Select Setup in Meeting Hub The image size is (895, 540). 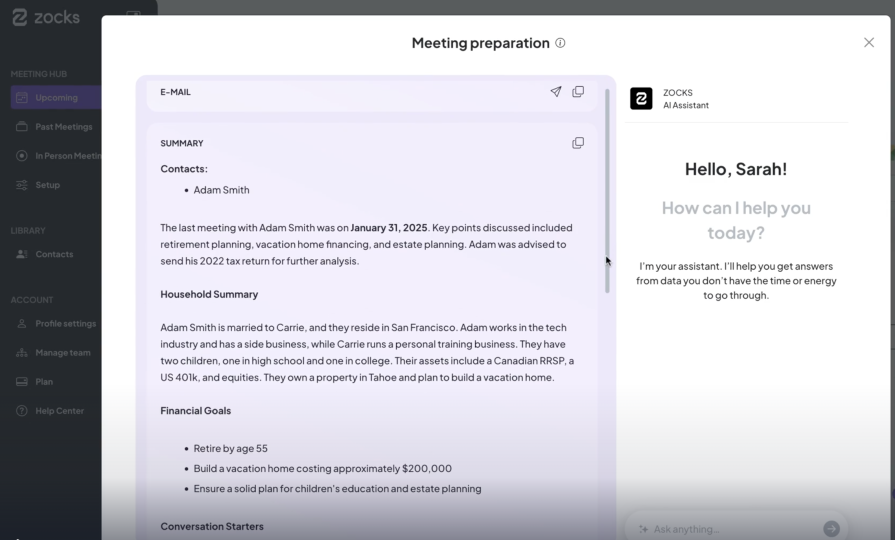tap(47, 185)
